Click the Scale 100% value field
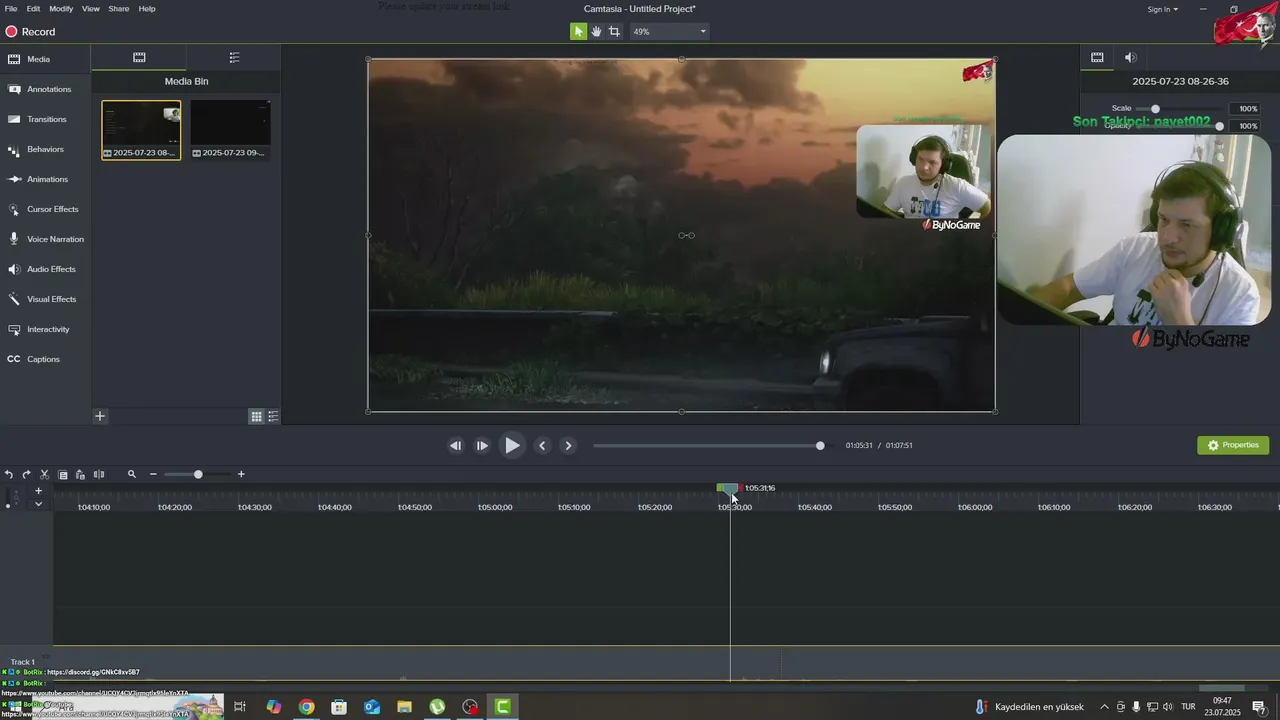 pos(1247,109)
